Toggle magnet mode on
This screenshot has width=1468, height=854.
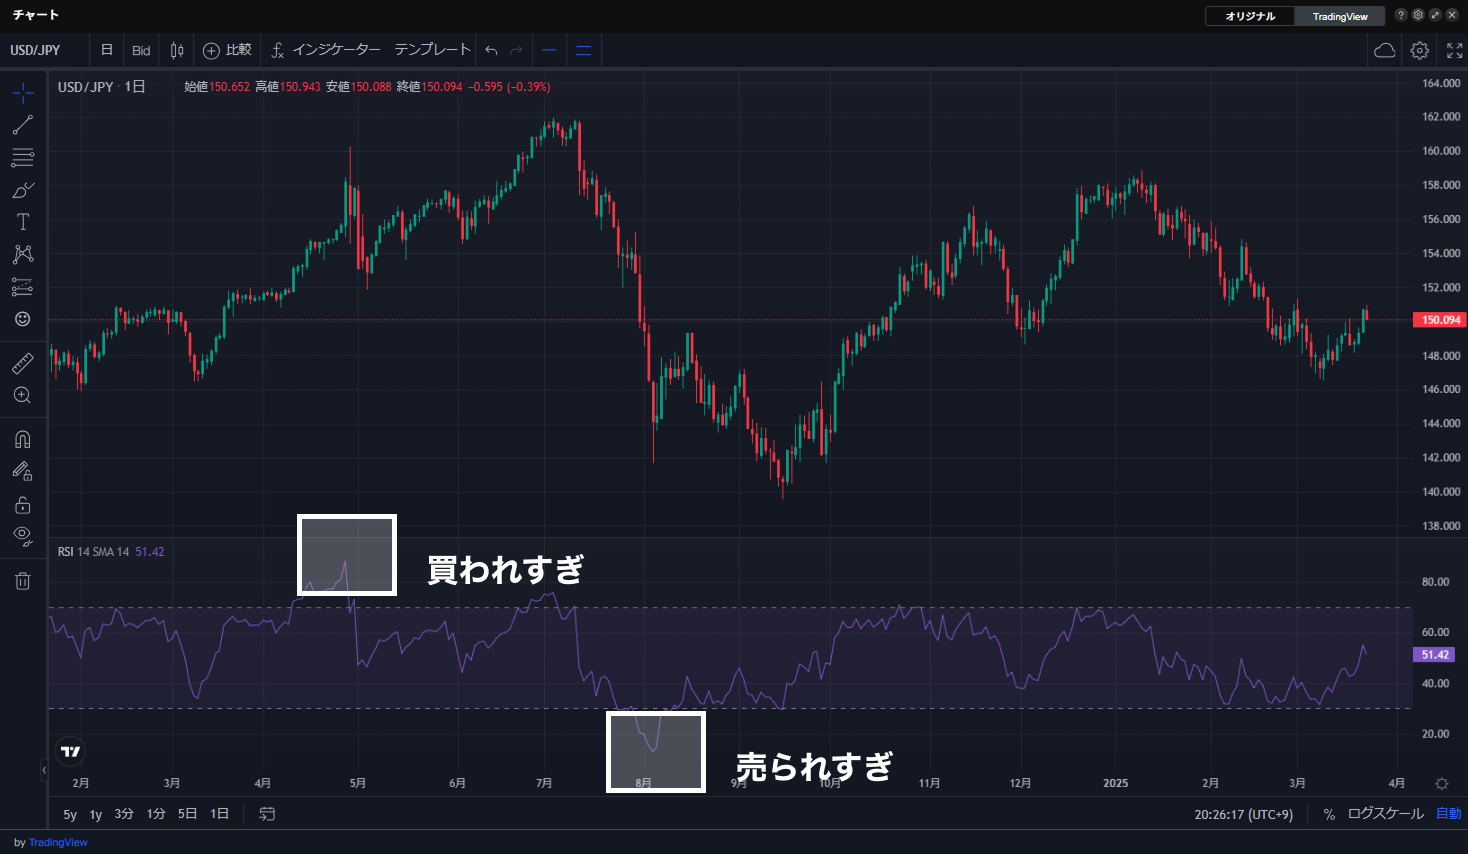pyautogui.click(x=23, y=439)
